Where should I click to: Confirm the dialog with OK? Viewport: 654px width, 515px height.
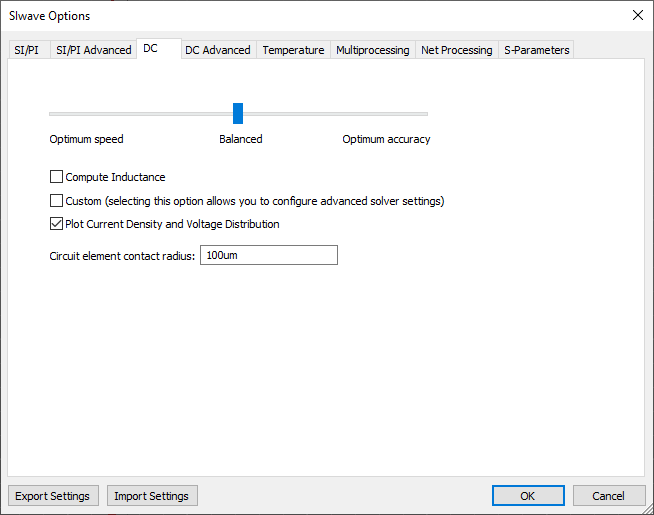click(527, 496)
